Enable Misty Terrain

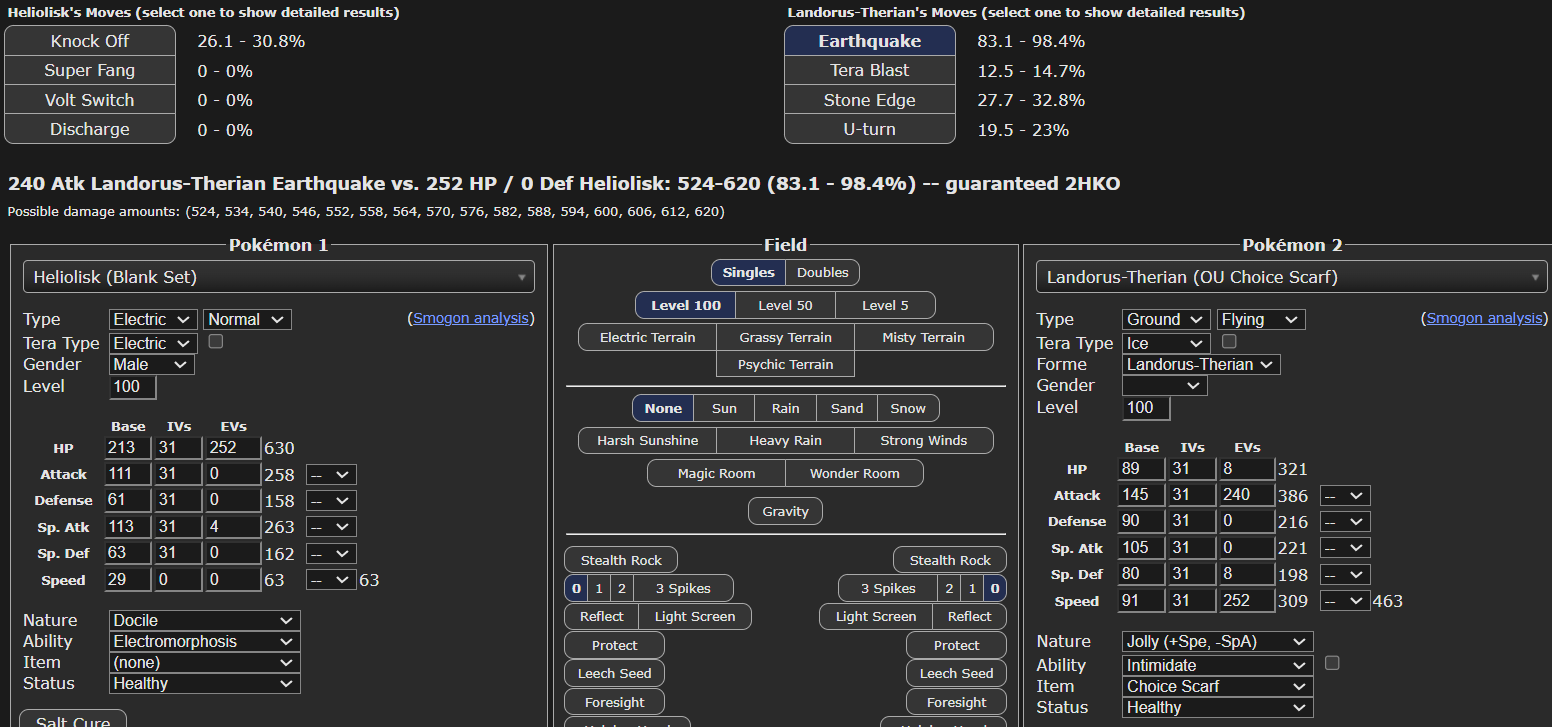click(x=924, y=337)
